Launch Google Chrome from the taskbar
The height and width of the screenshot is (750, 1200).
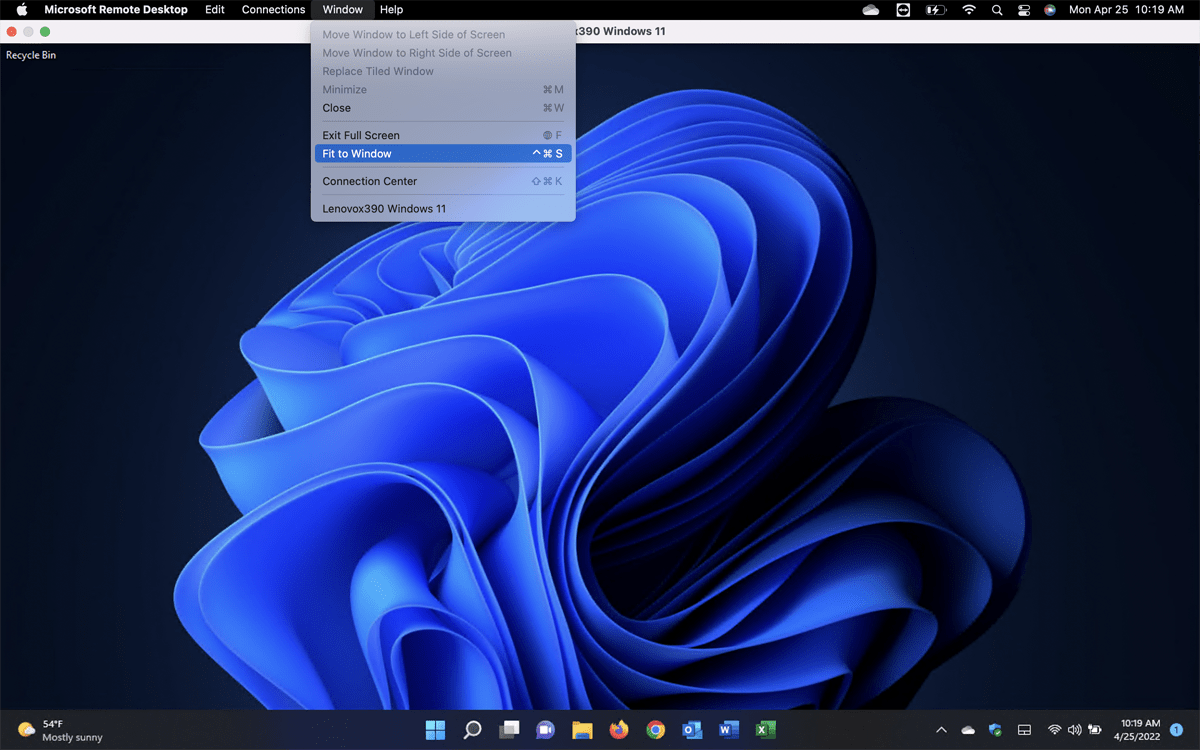click(655, 730)
